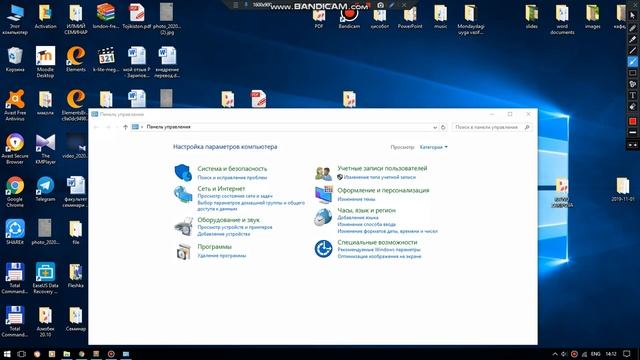Image resolution: width=640 pixels, height=360 pixels.
Task: Open the Учетные записи пользователей link
Action: click(382, 168)
